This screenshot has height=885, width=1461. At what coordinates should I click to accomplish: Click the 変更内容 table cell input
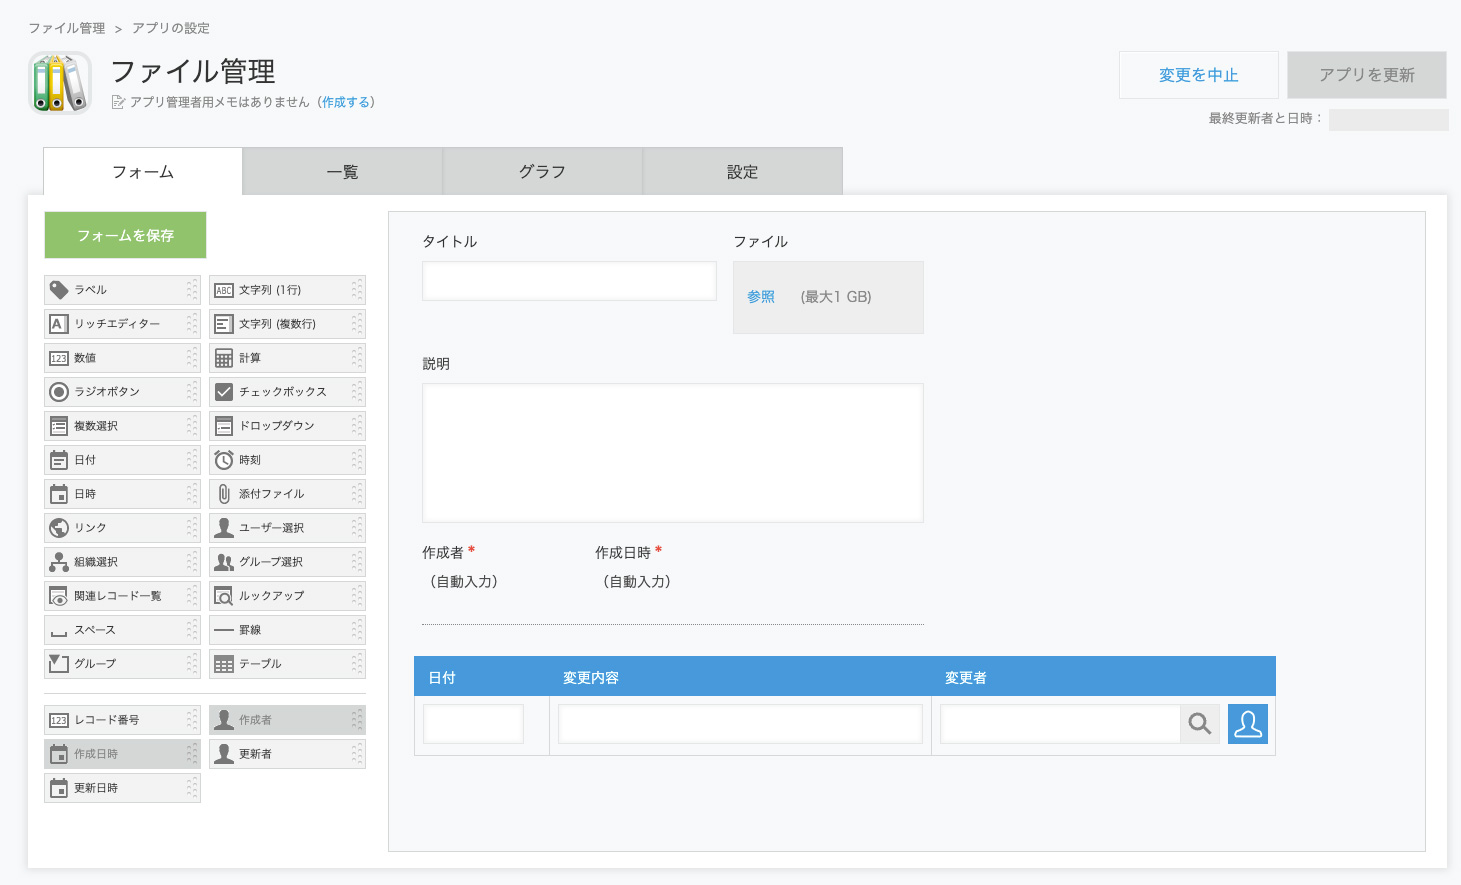[x=740, y=724]
